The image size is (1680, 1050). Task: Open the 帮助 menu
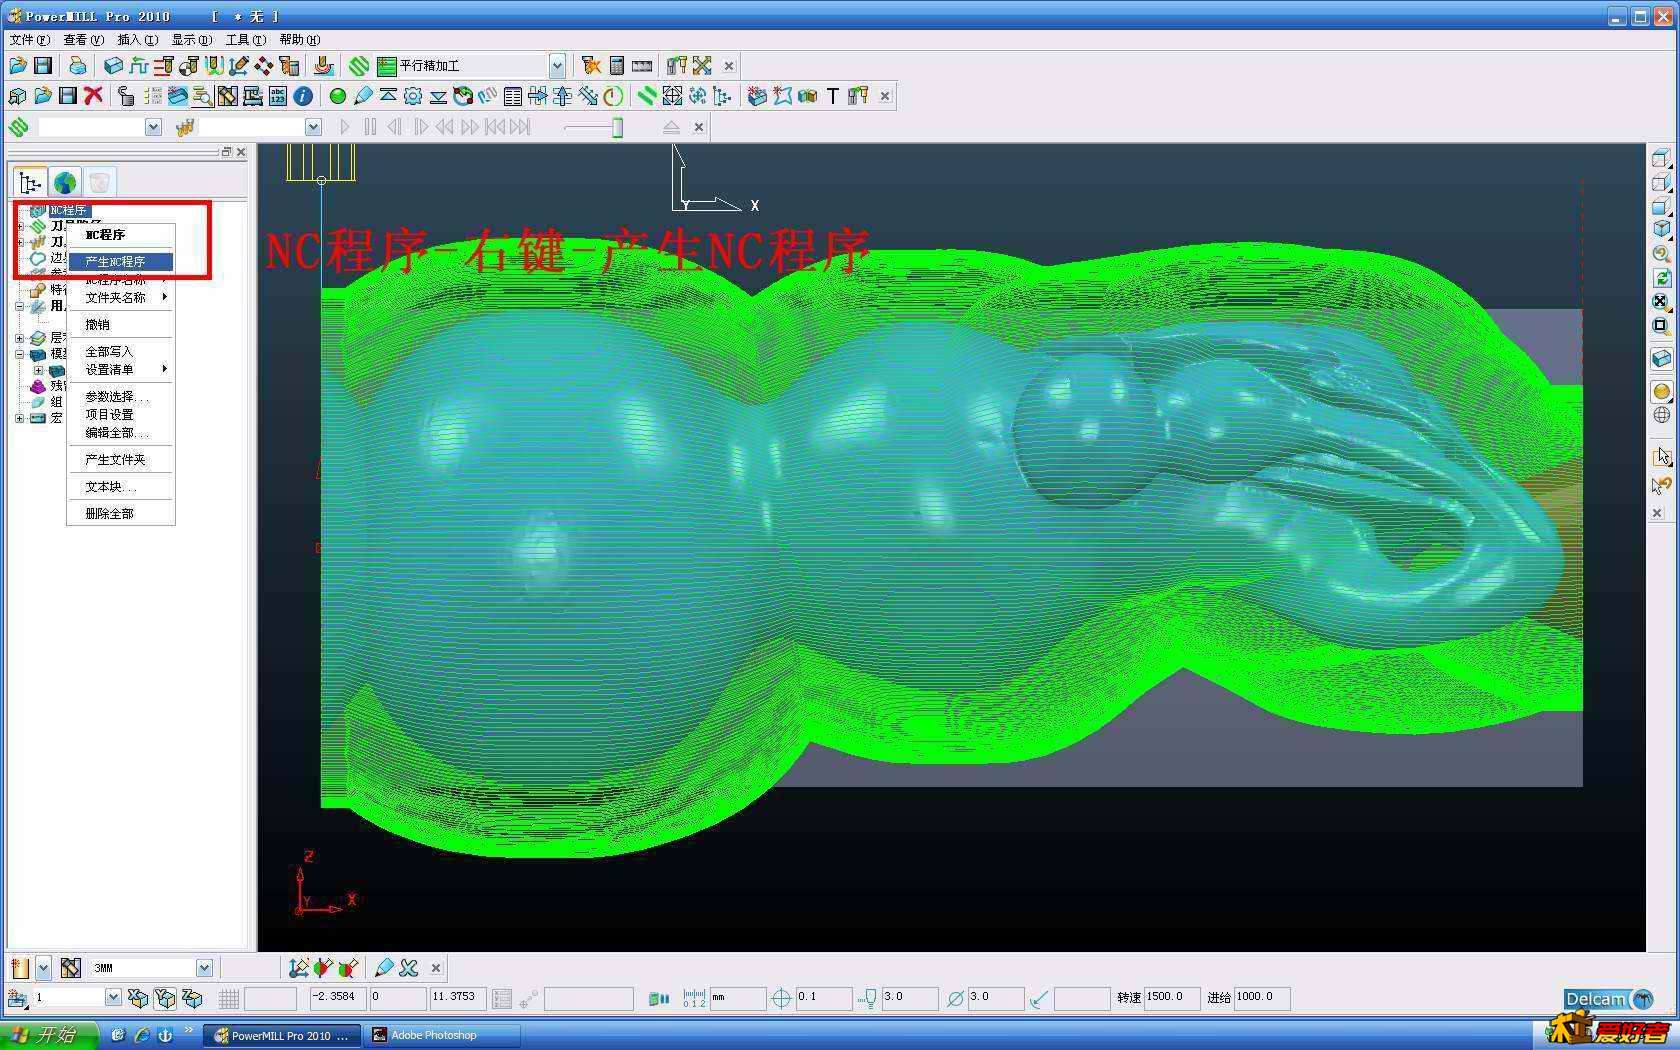(x=299, y=40)
